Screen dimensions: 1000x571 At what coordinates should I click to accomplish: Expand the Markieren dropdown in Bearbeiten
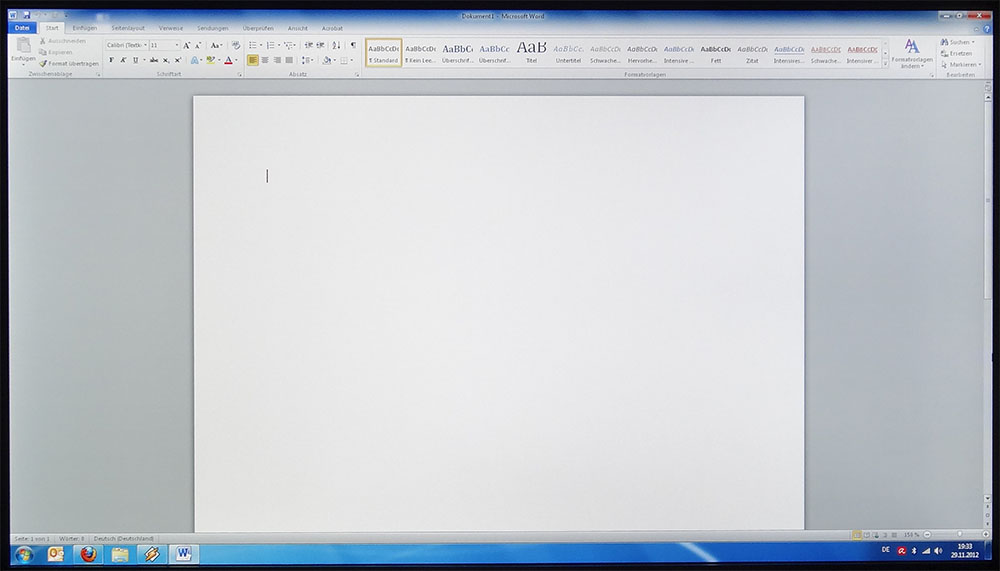click(x=962, y=64)
